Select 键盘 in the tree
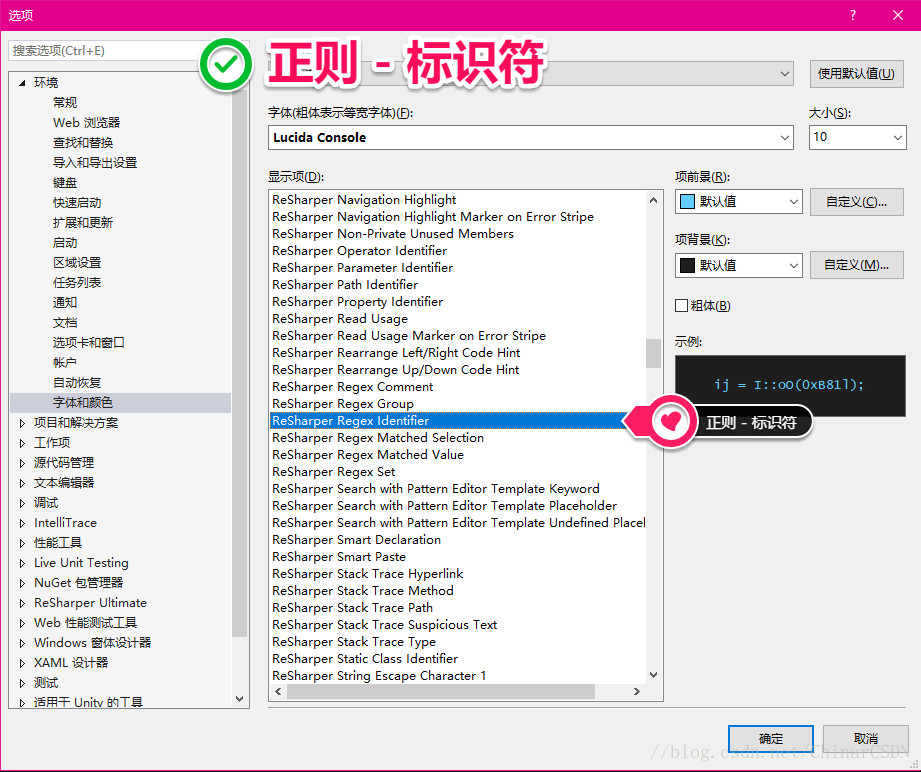The image size is (921, 772). coord(65,182)
